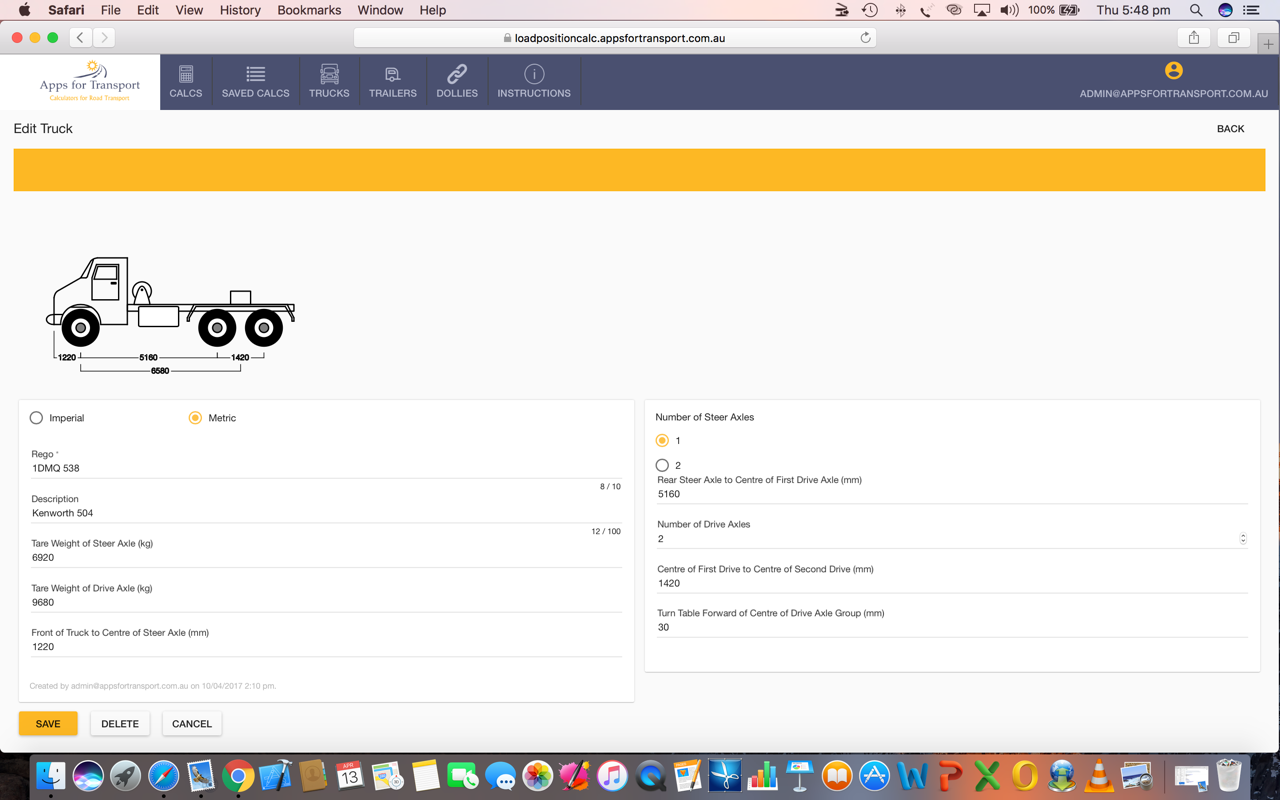
Task: Open Spotlight search in menu bar
Action: click(x=1196, y=10)
